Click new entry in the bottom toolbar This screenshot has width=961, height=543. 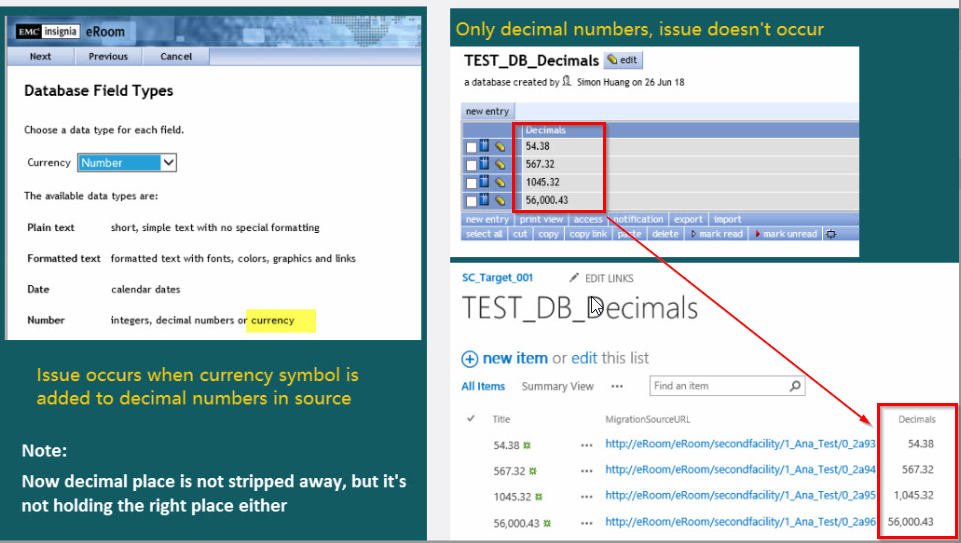487,219
